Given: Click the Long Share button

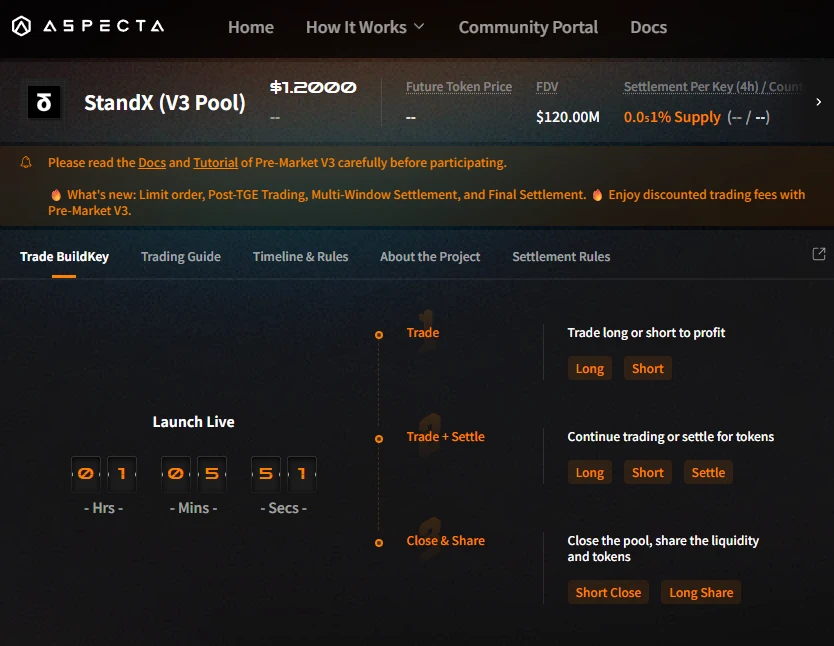Looking at the screenshot, I should click(x=701, y=592).
